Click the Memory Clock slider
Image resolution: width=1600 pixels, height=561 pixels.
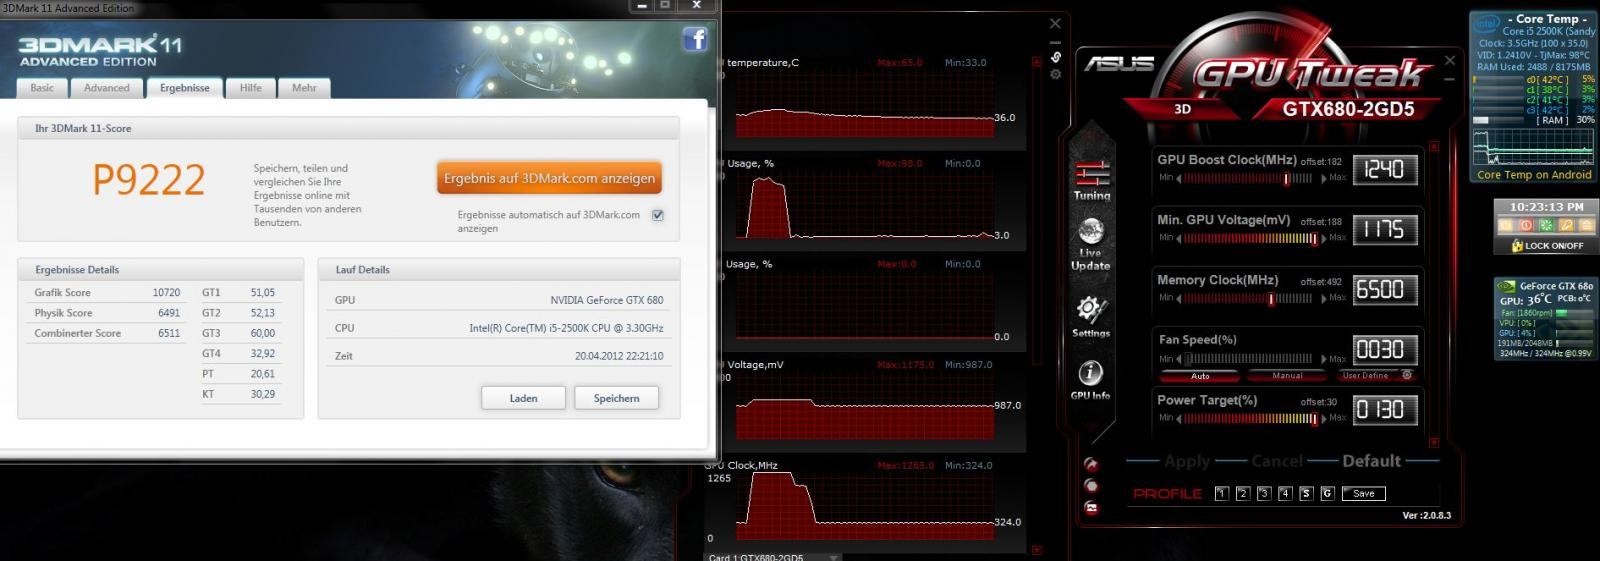pyautogui.click(x=1250, y=299)
